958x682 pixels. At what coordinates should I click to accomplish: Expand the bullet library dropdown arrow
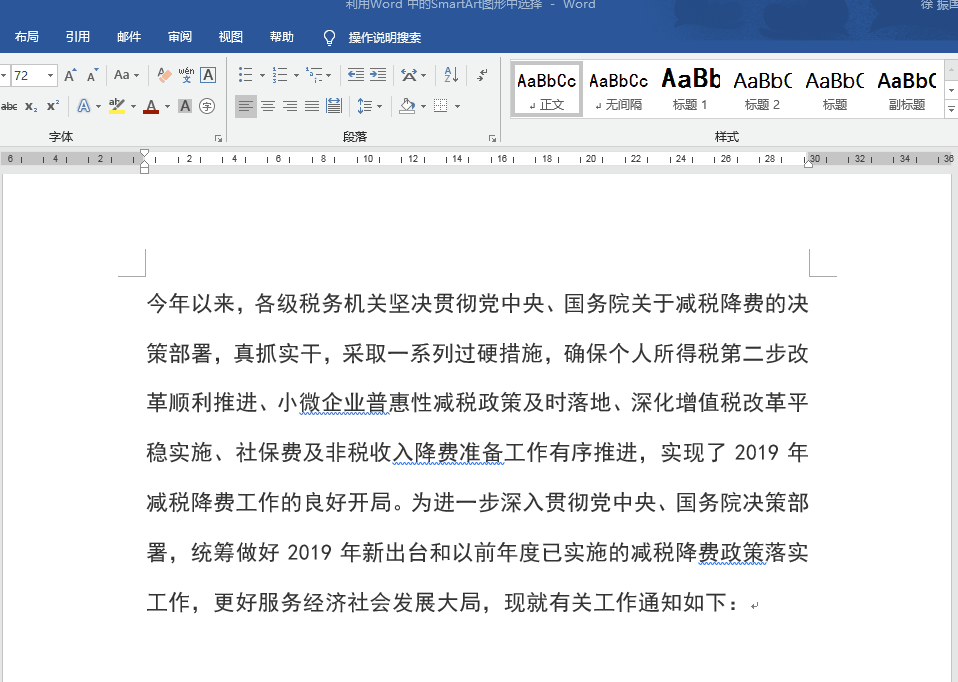pos(262,76)
